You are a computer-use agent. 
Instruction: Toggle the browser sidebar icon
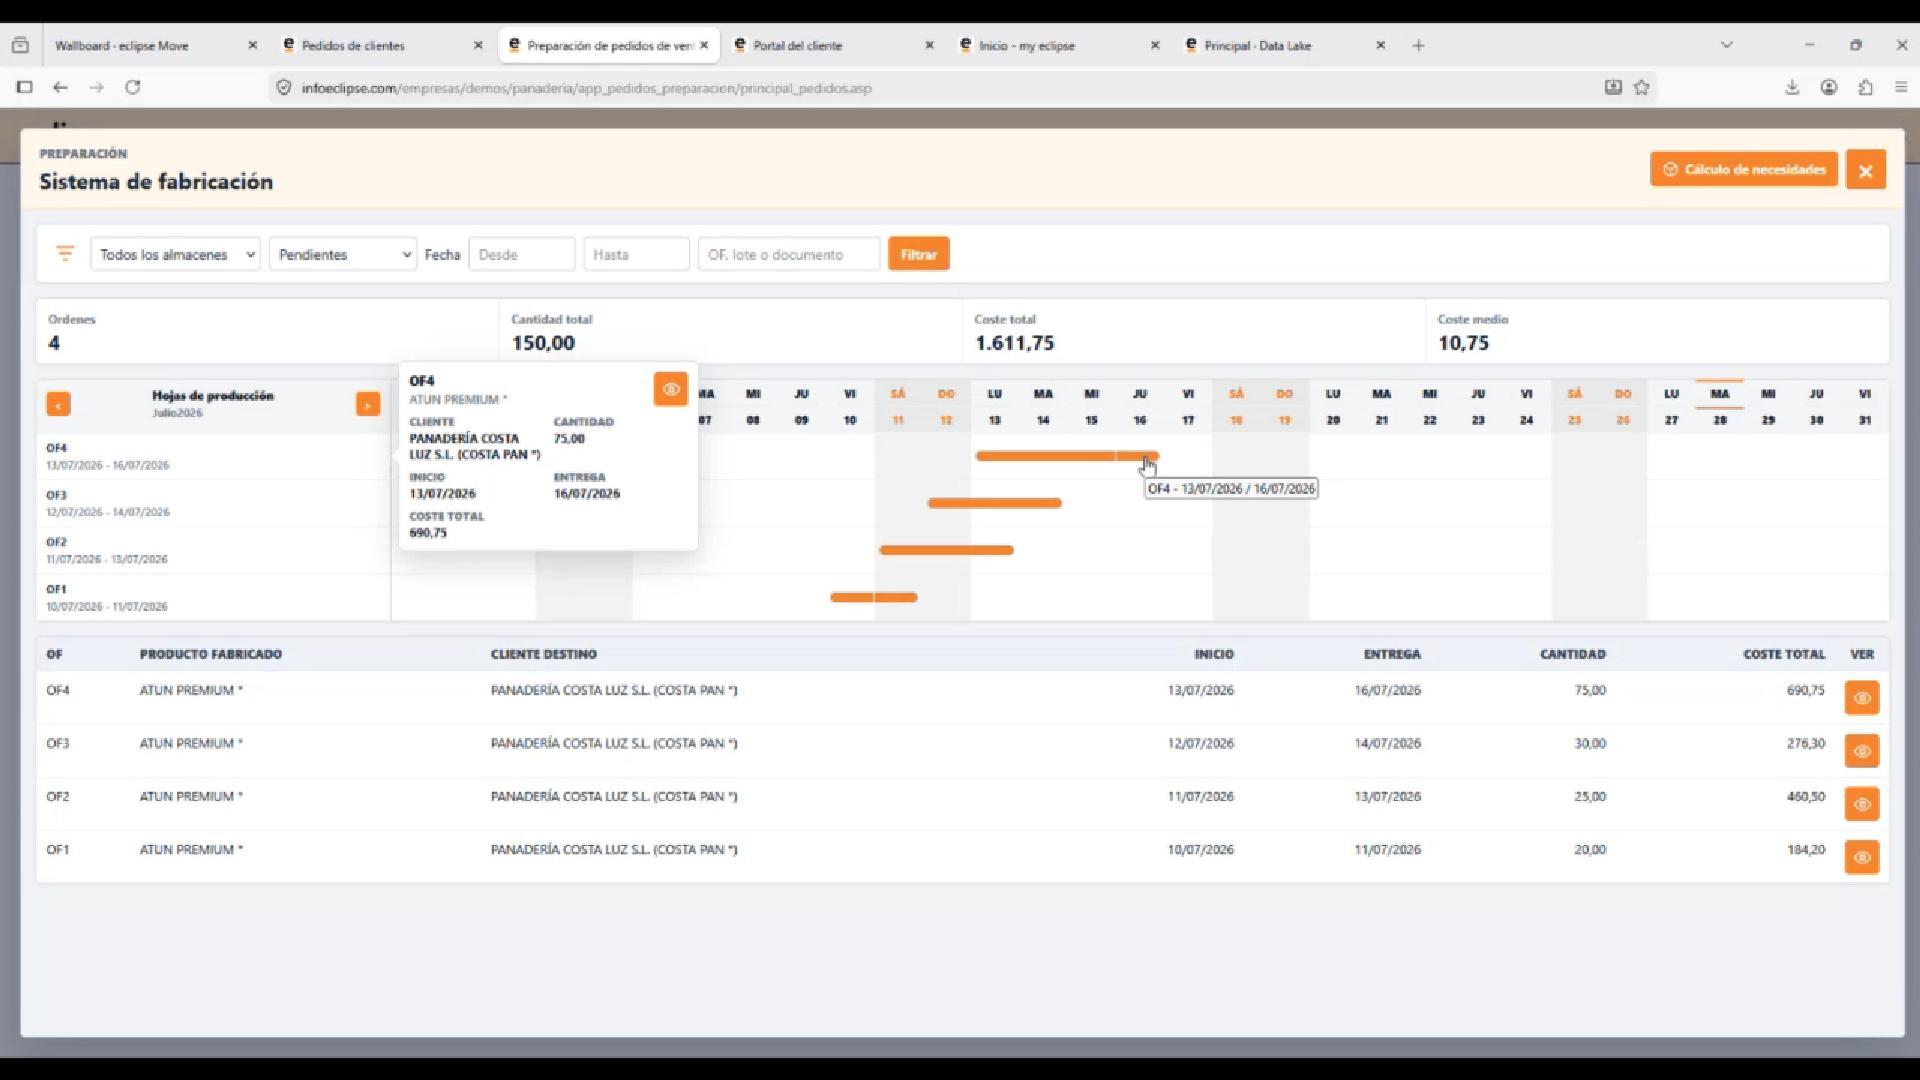(x=25, y=88)
